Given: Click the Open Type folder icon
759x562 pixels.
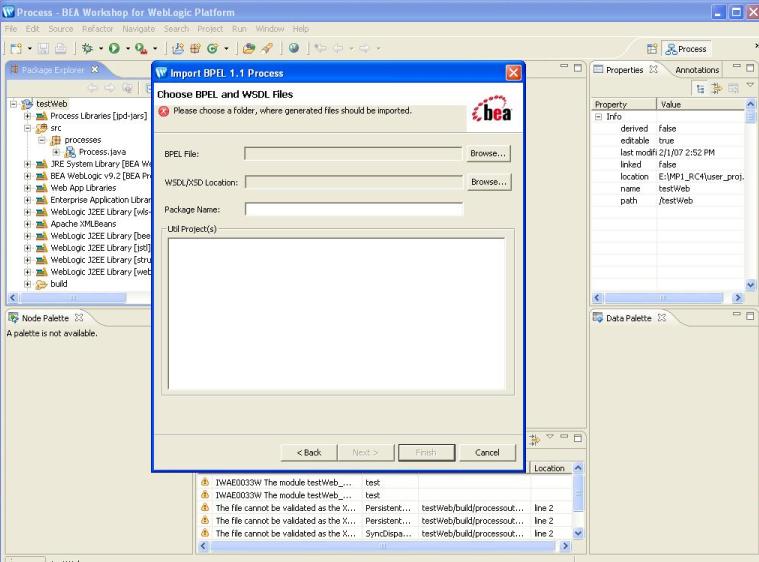Looking at the screenshot, I should click(x=249, y=48).
